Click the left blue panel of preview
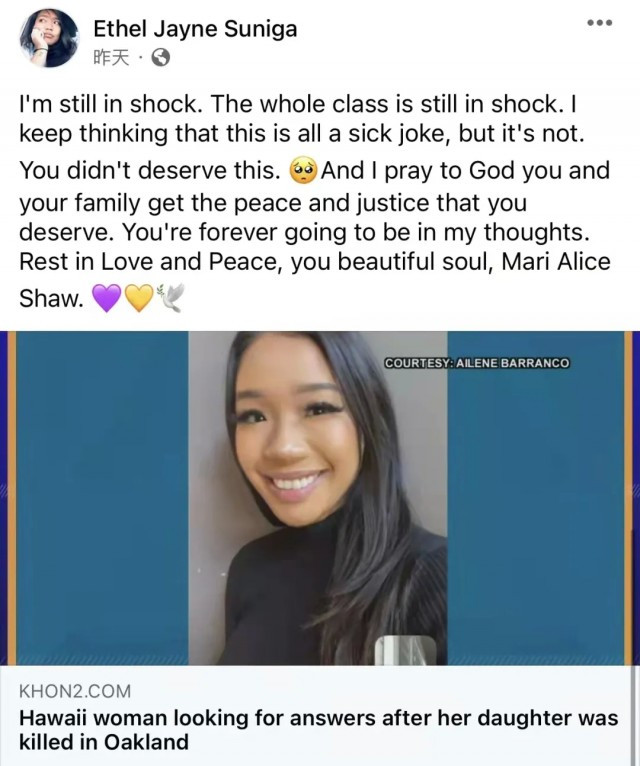Screen dimensions: 640x766 103,498
